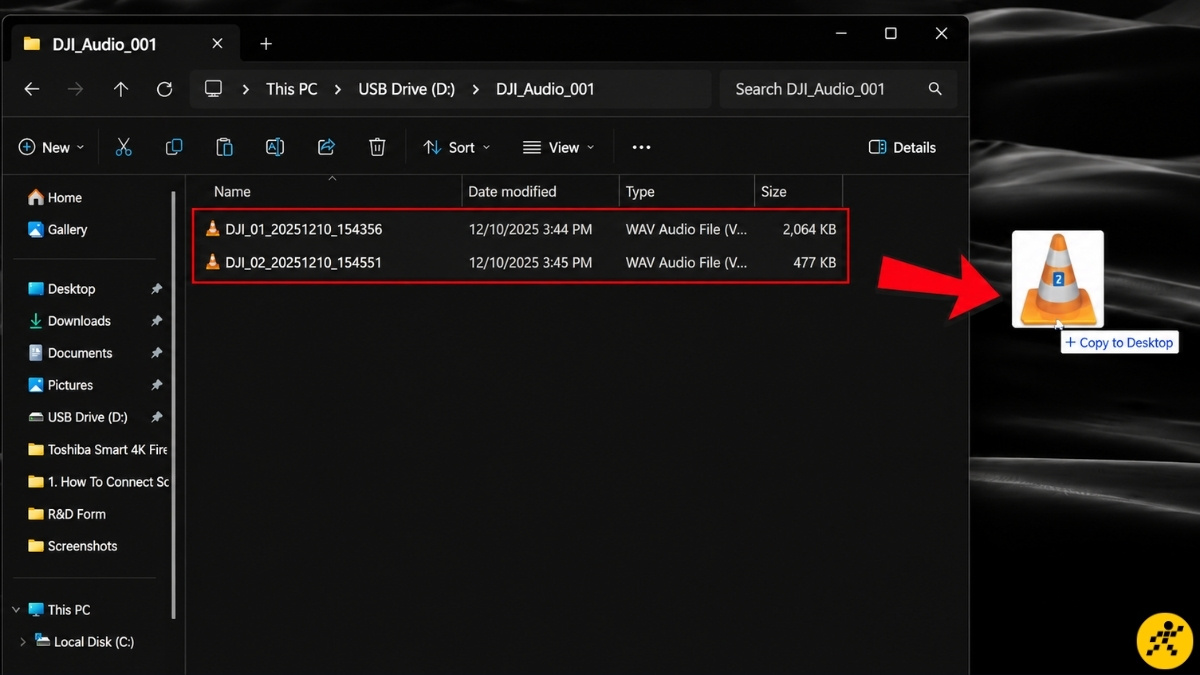Select the DJI_Audio_001 tab

tap(105, 44)
